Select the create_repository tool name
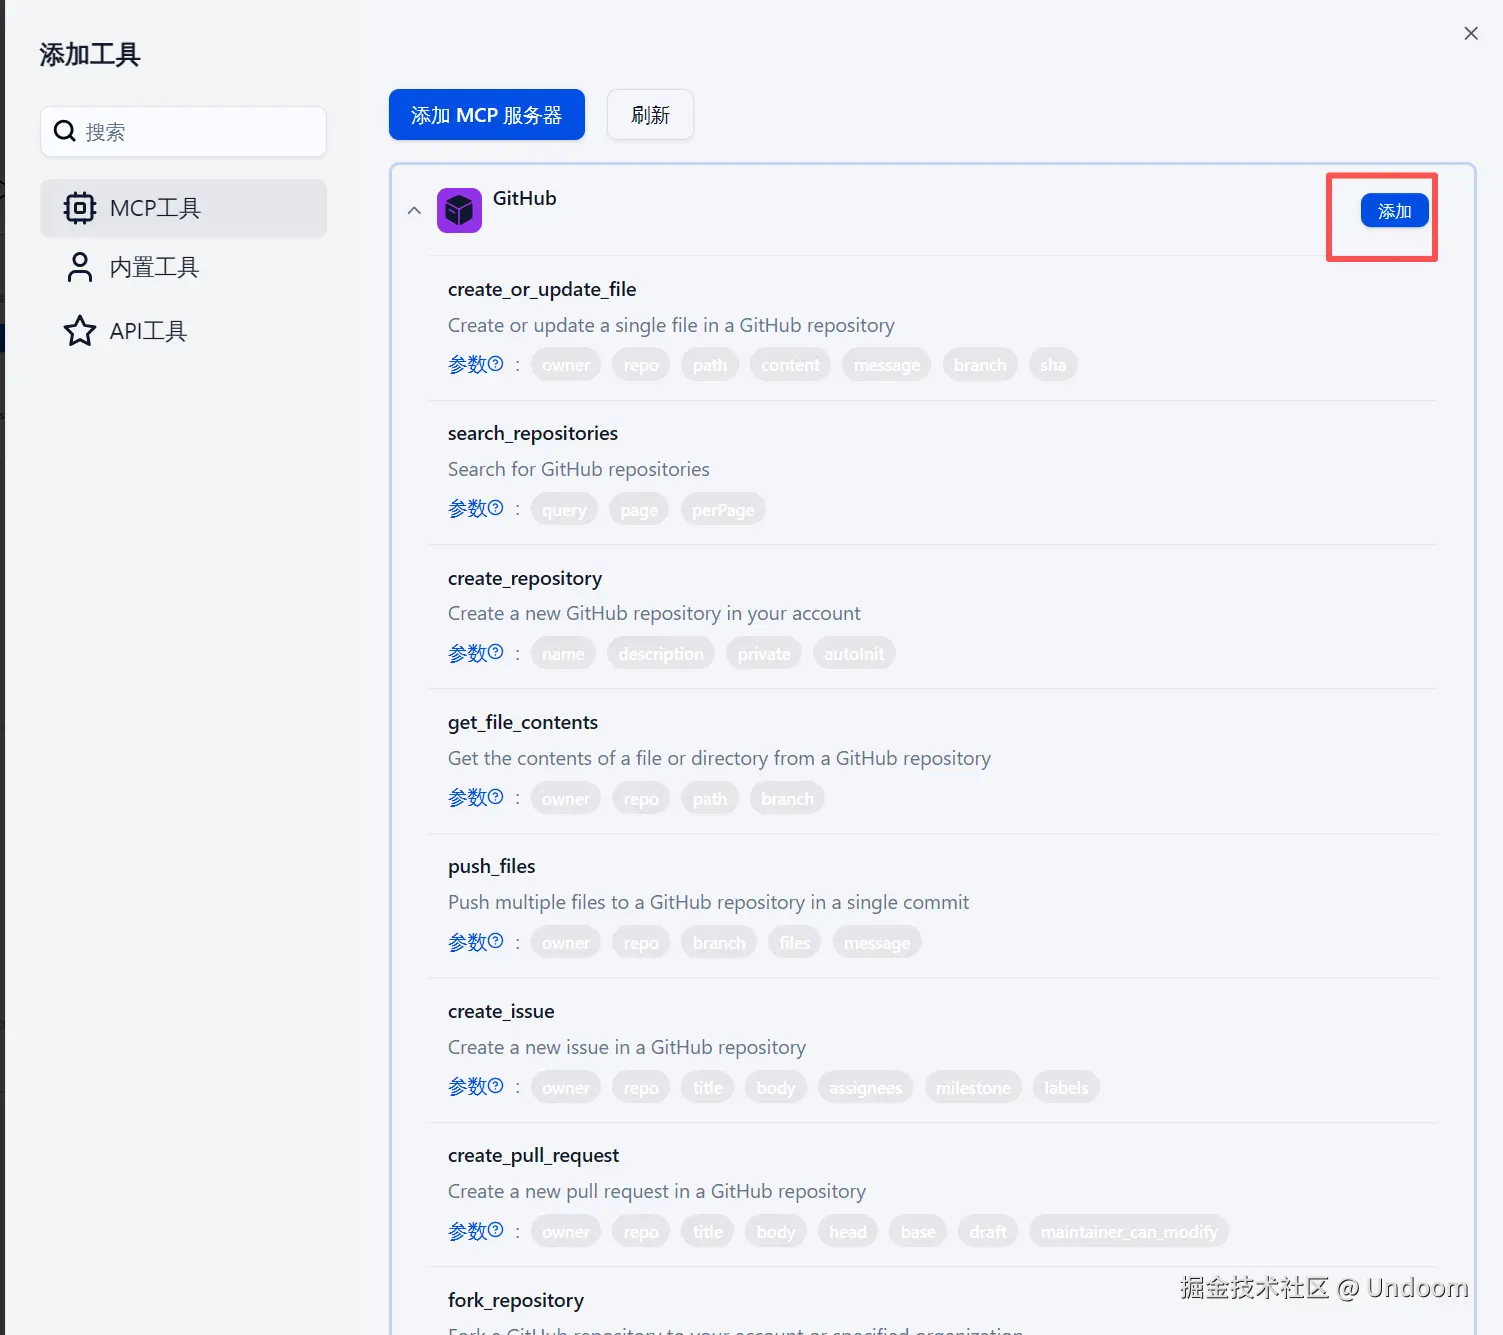Viewport: 1503px width, 1335px height. pos(525,578)
